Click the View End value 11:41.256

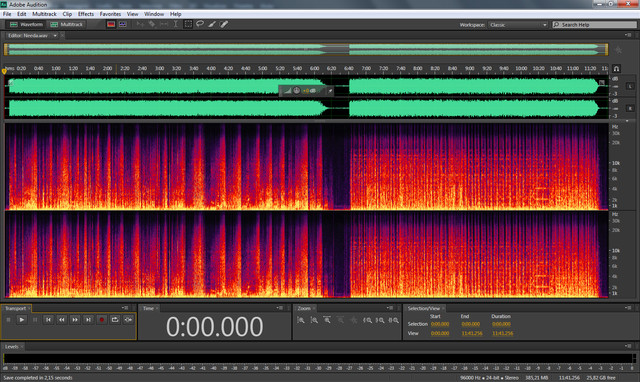pos(472,333)
